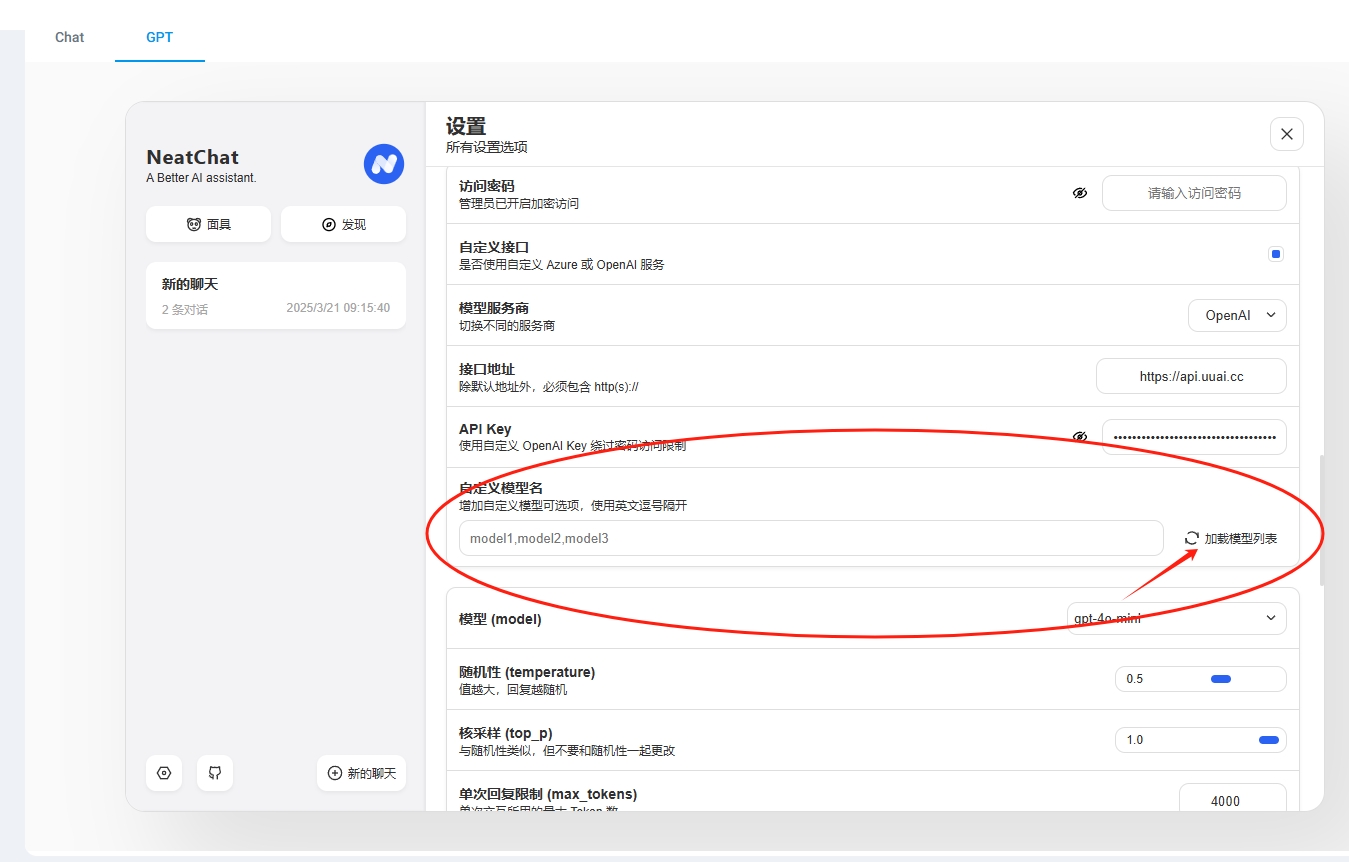Focus the API Key input field

coord(1194,437)
